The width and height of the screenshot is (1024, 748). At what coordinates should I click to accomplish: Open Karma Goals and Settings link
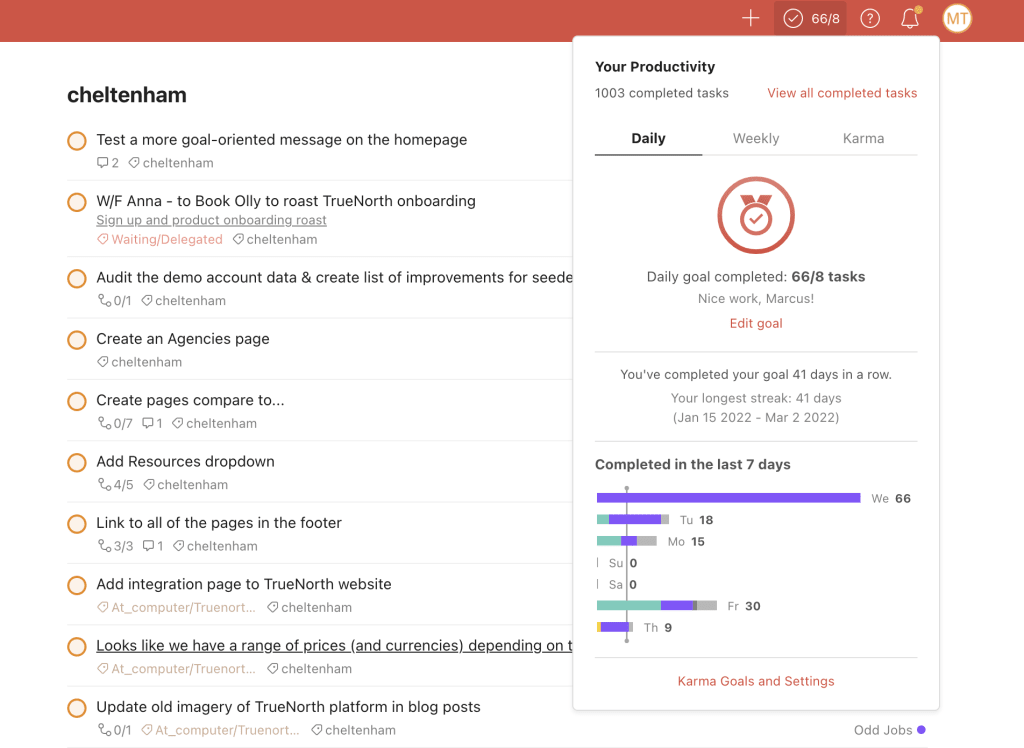[756, 681]
